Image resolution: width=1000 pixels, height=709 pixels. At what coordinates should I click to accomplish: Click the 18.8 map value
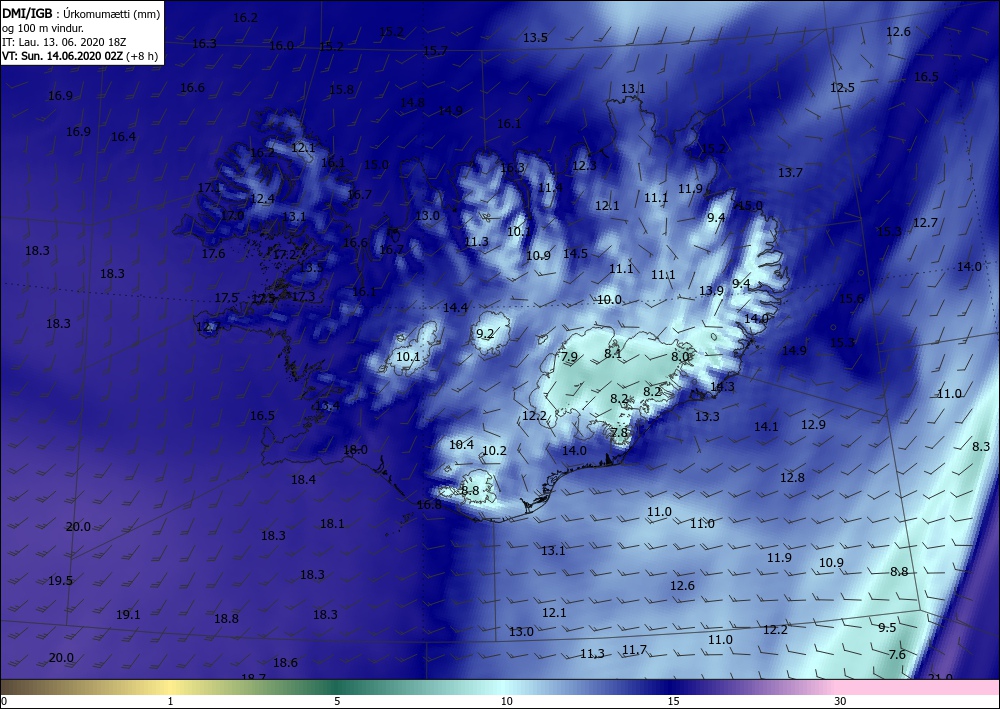pyautogui.click(x=226, y=618)
